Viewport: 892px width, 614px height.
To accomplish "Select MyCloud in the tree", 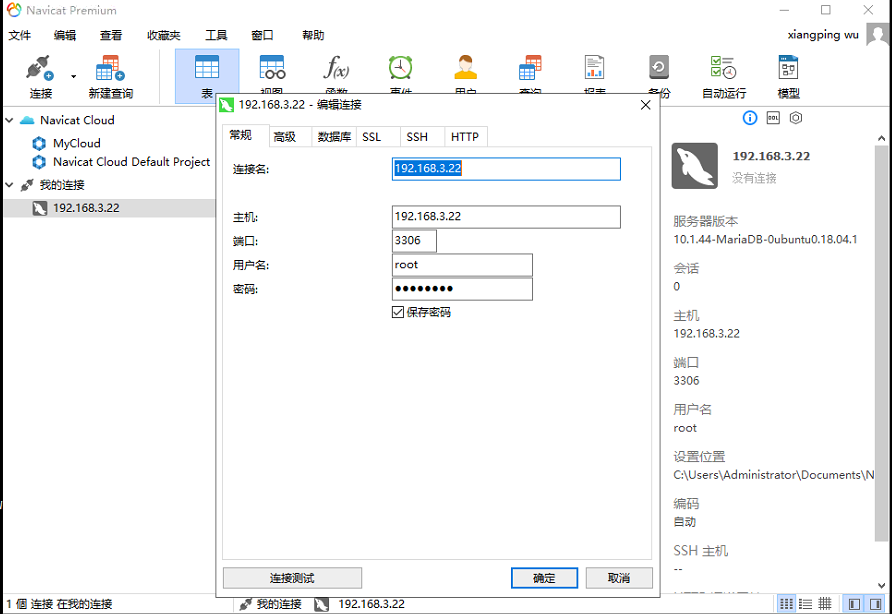I will (x=76, y=143).
